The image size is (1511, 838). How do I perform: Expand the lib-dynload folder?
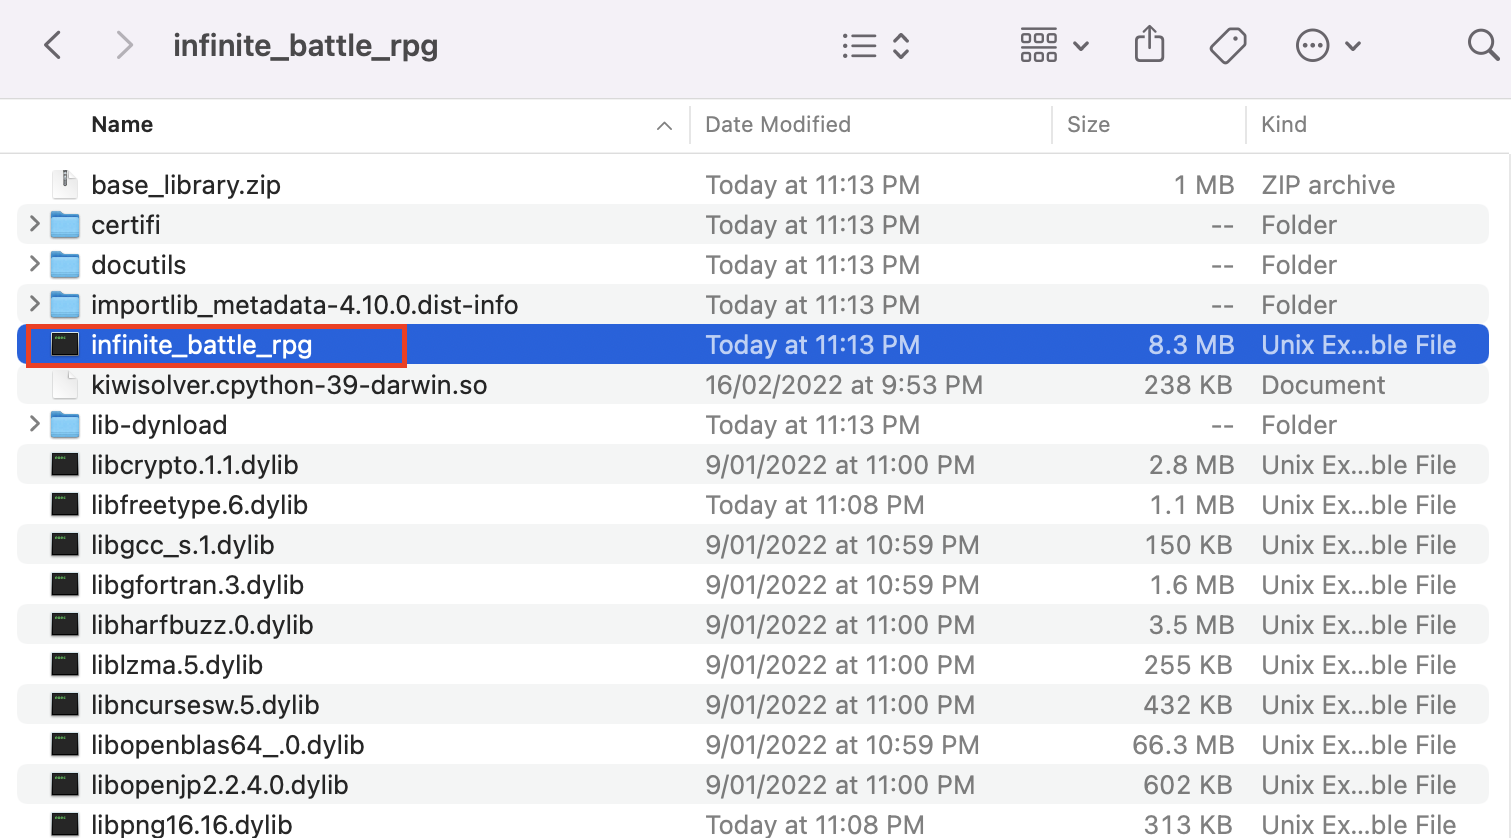click(x=35, y=424)
